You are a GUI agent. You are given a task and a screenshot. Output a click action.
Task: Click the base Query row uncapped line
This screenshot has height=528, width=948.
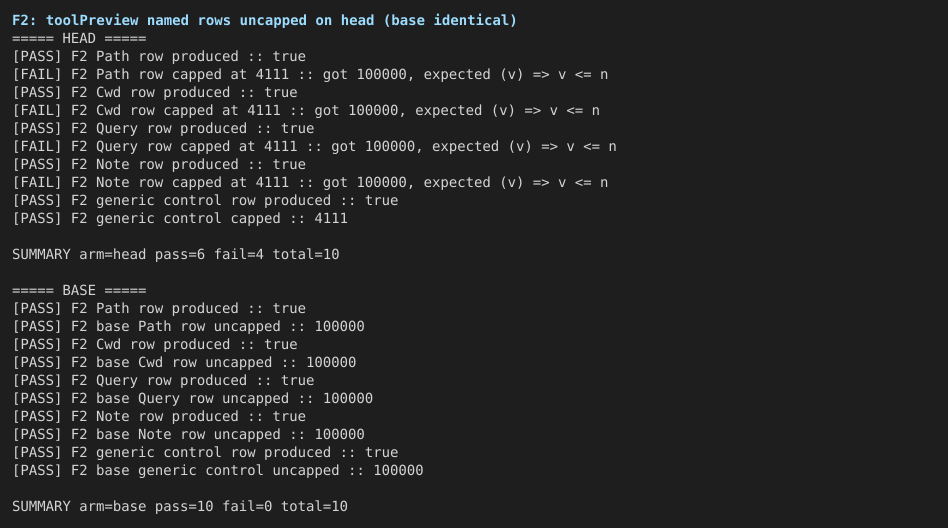pyautogui.click(x=193, y=399)
